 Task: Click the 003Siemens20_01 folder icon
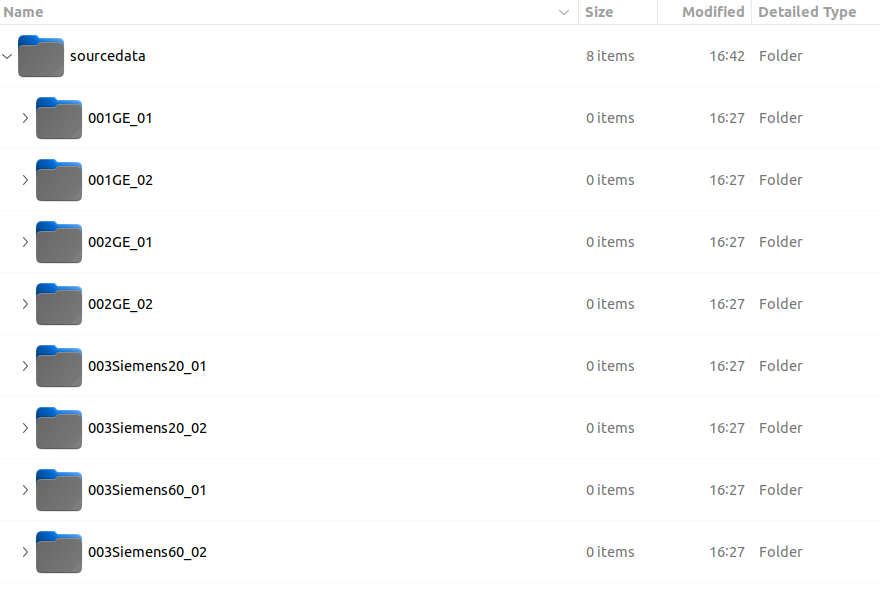[59, 366]
